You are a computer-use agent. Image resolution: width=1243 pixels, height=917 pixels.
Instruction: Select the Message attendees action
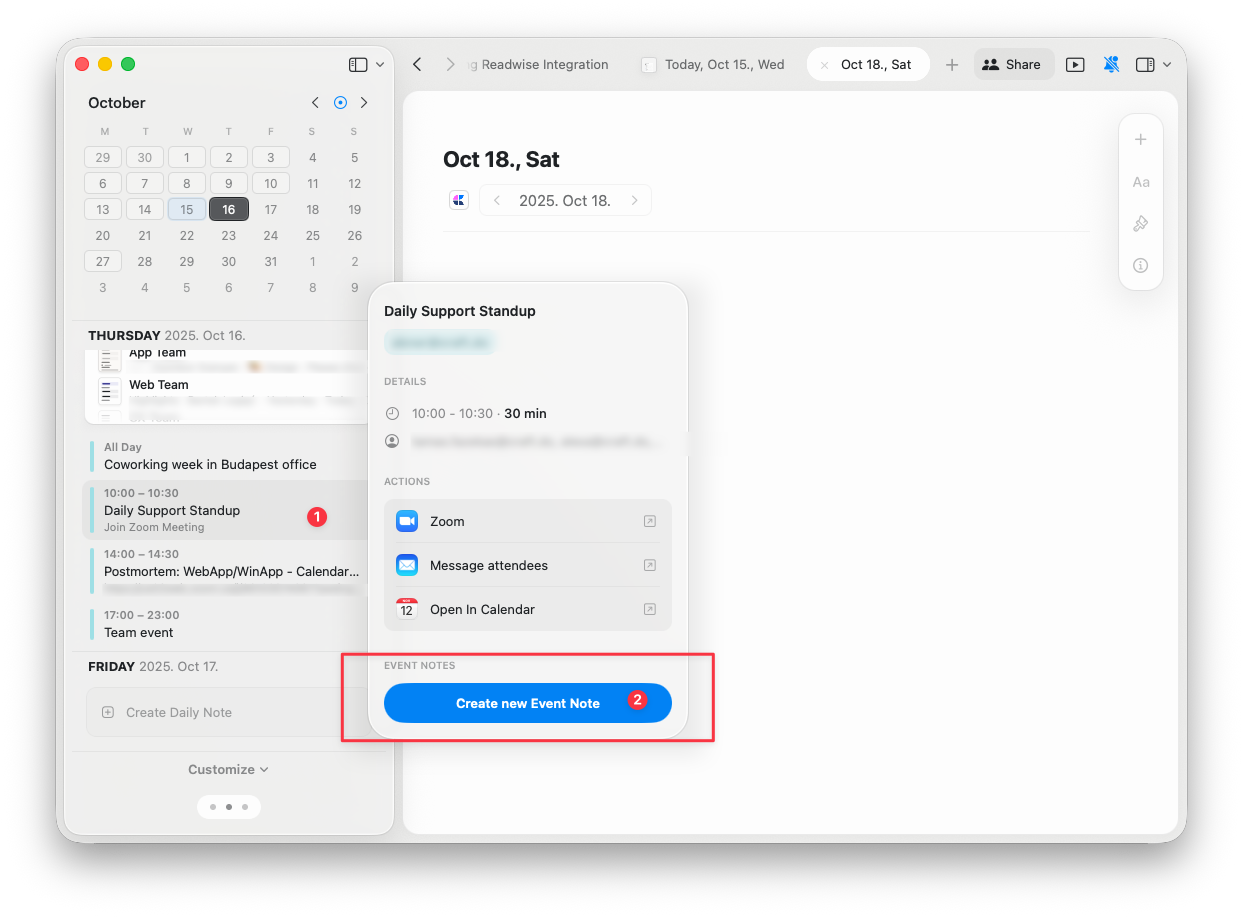coord(527,565)
